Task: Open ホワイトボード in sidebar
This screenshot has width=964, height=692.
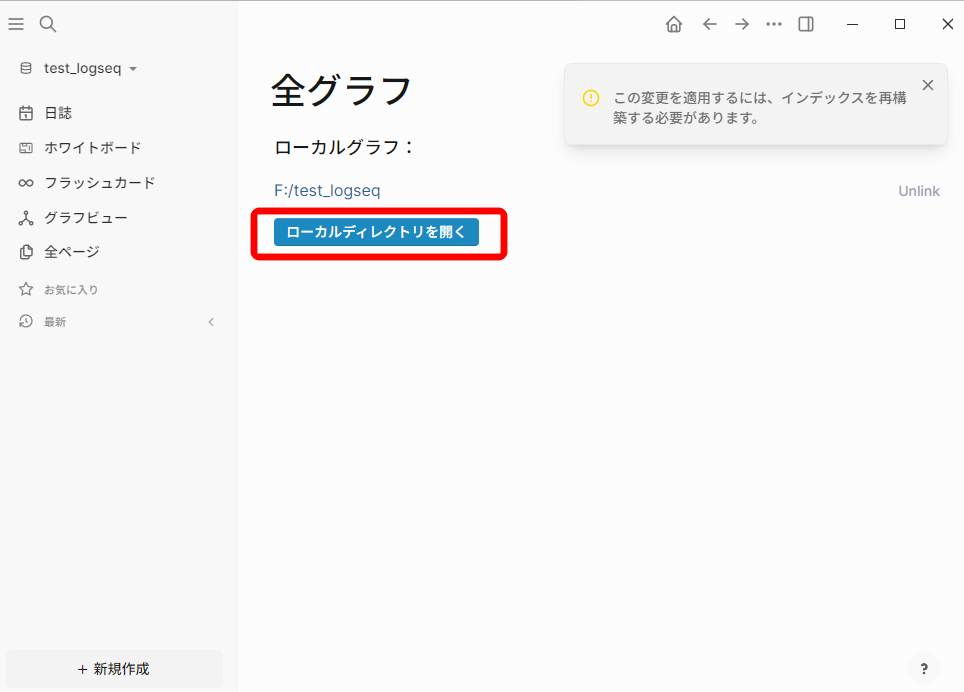Action: click(x=92, y=147)
